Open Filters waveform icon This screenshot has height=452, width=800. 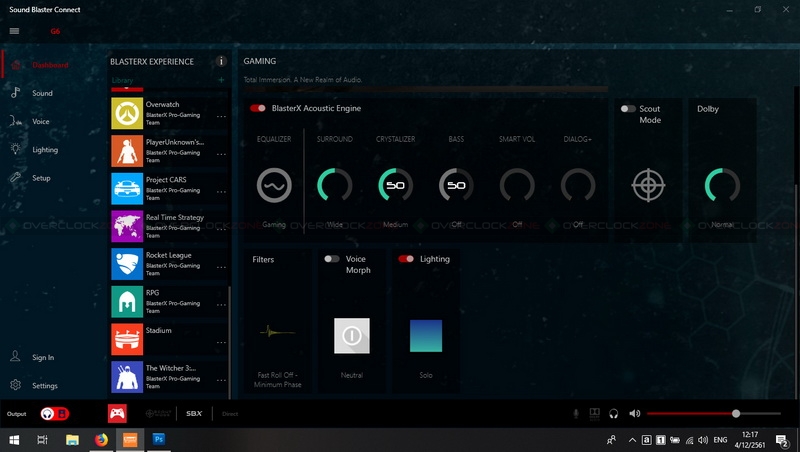point(277,332)
